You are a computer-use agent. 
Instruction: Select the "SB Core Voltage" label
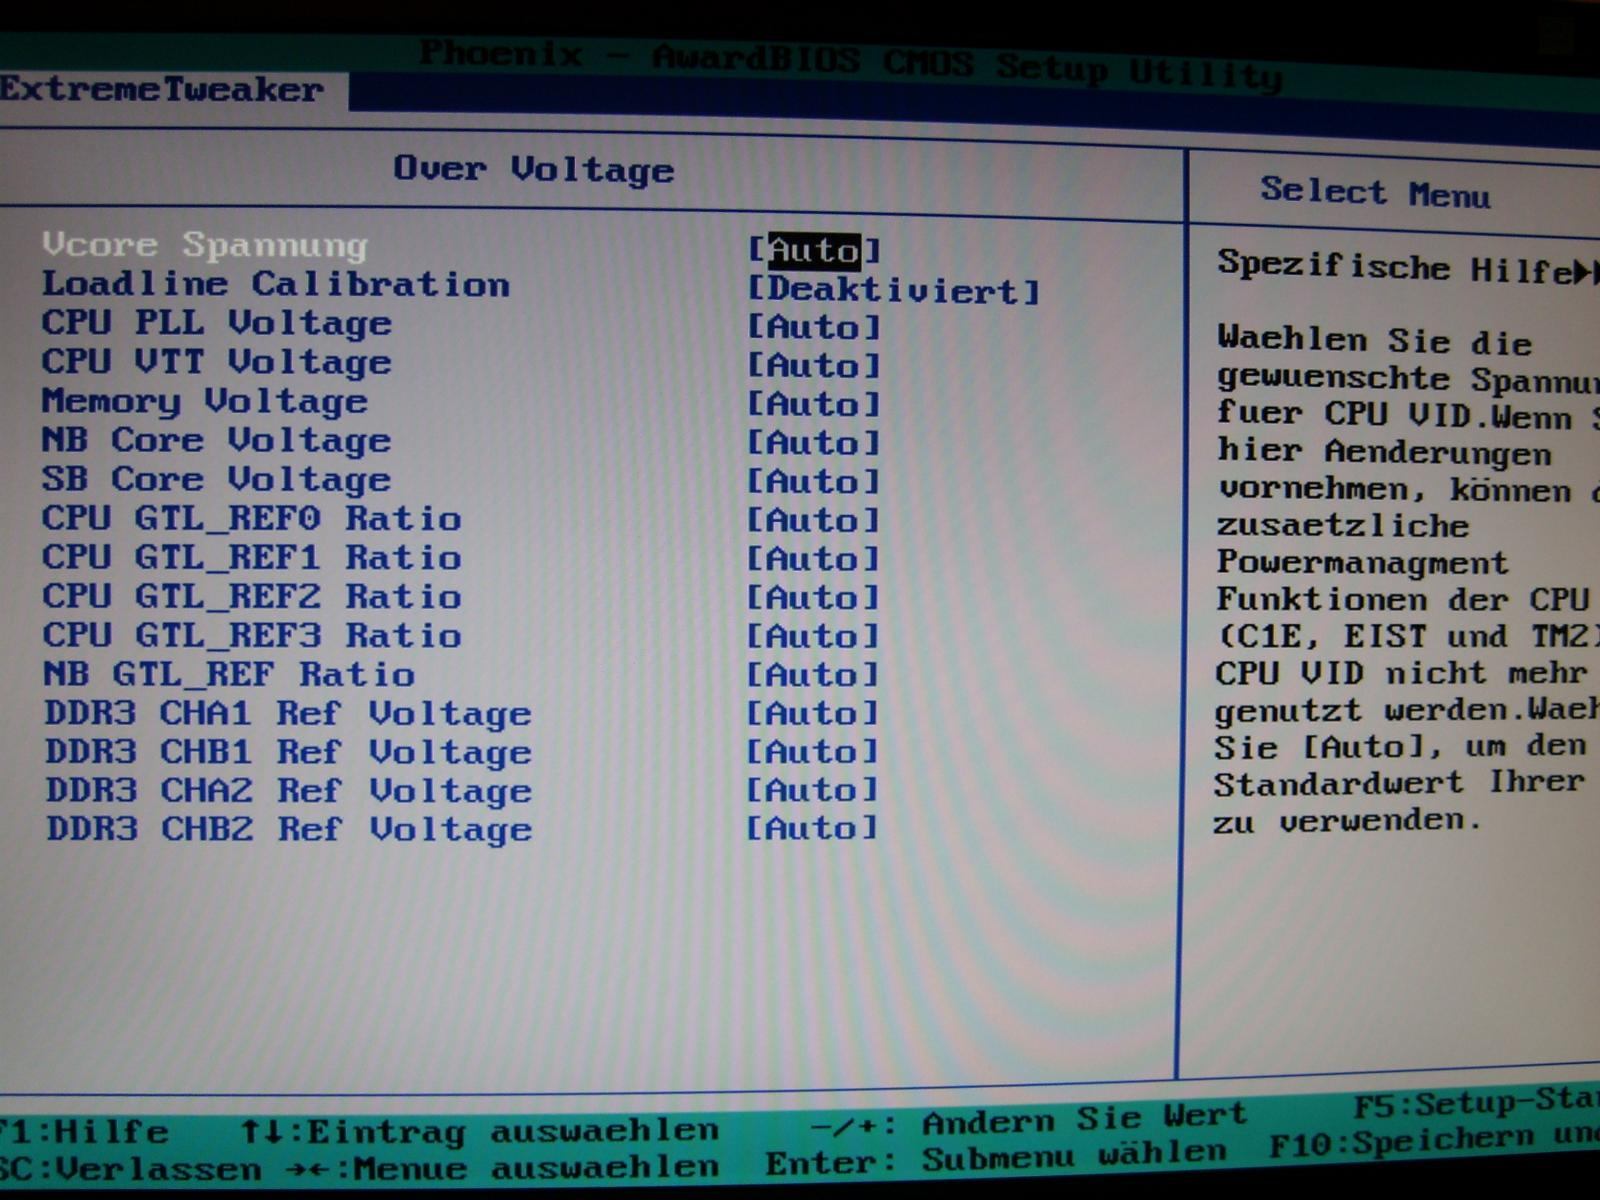pos(217,479)
